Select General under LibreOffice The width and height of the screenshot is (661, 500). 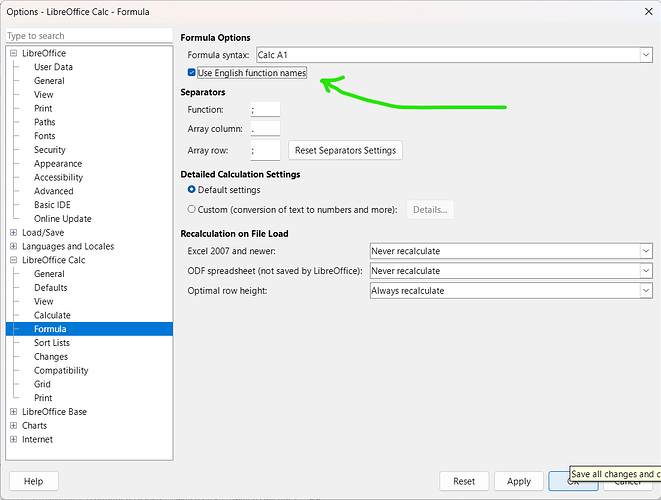(x=49, y=81)
